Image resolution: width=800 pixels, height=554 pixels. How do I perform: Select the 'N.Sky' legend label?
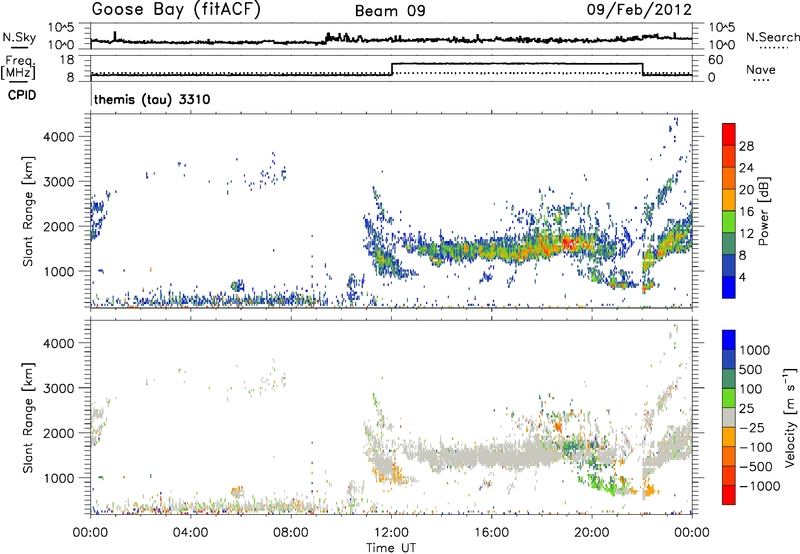pyautogui.click(x=19, y=37)
